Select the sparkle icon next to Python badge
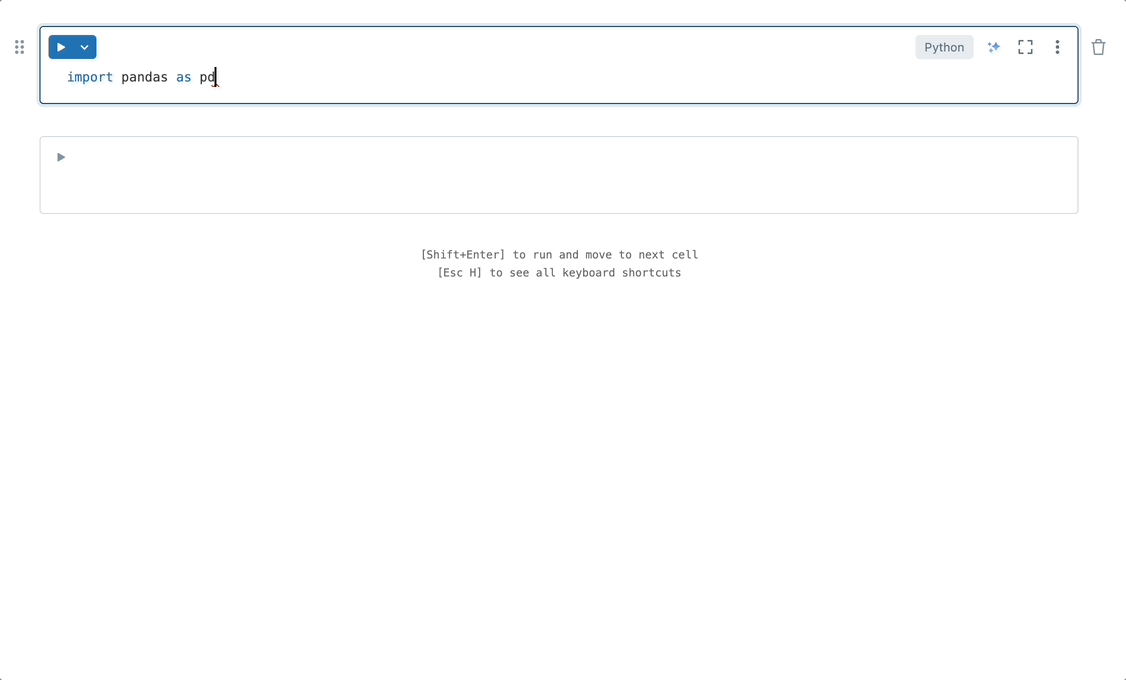 pos(993,46)
